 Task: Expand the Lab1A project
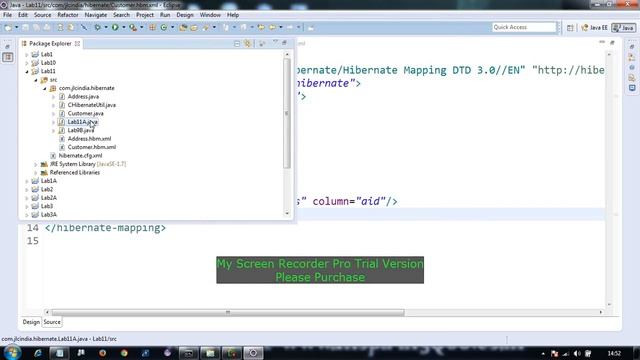click(27, 181)
